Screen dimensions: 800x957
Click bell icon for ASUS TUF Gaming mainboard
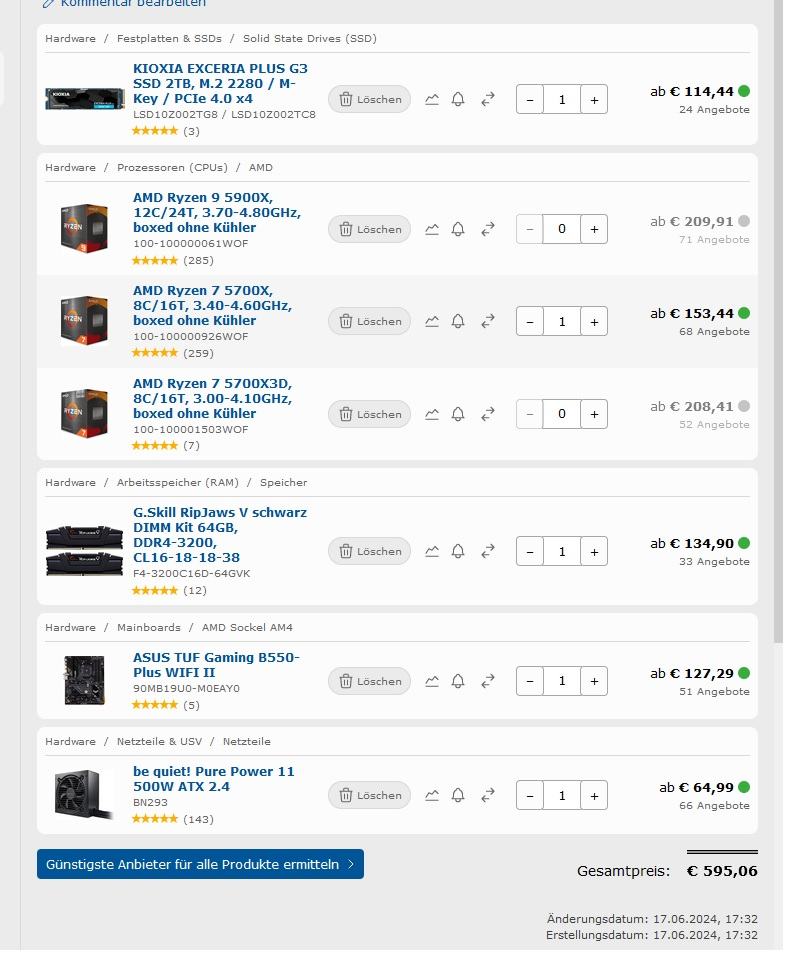(x=458, y=681)
